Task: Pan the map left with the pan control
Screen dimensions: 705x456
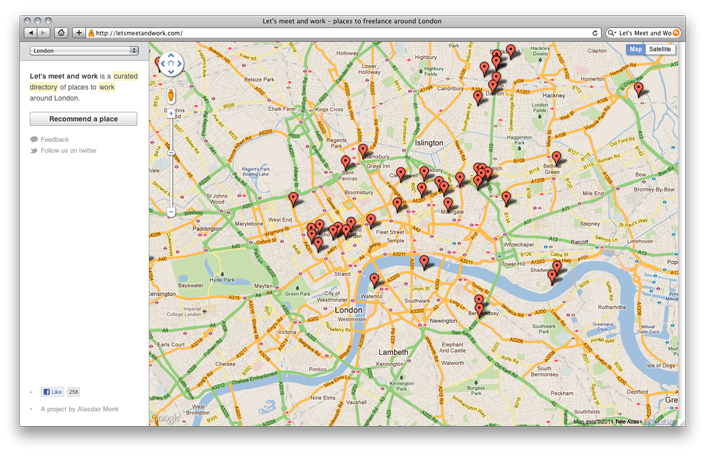Action: (163, 63)
